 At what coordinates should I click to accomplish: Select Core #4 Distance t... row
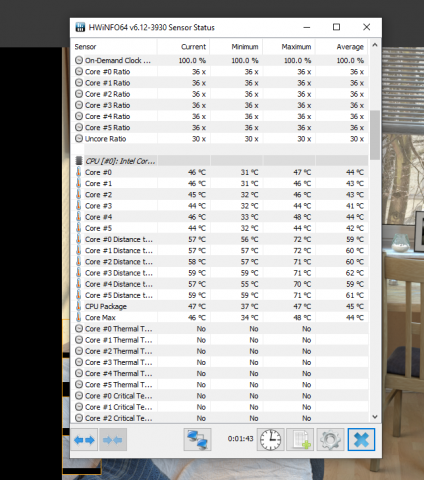pos(220,284)
